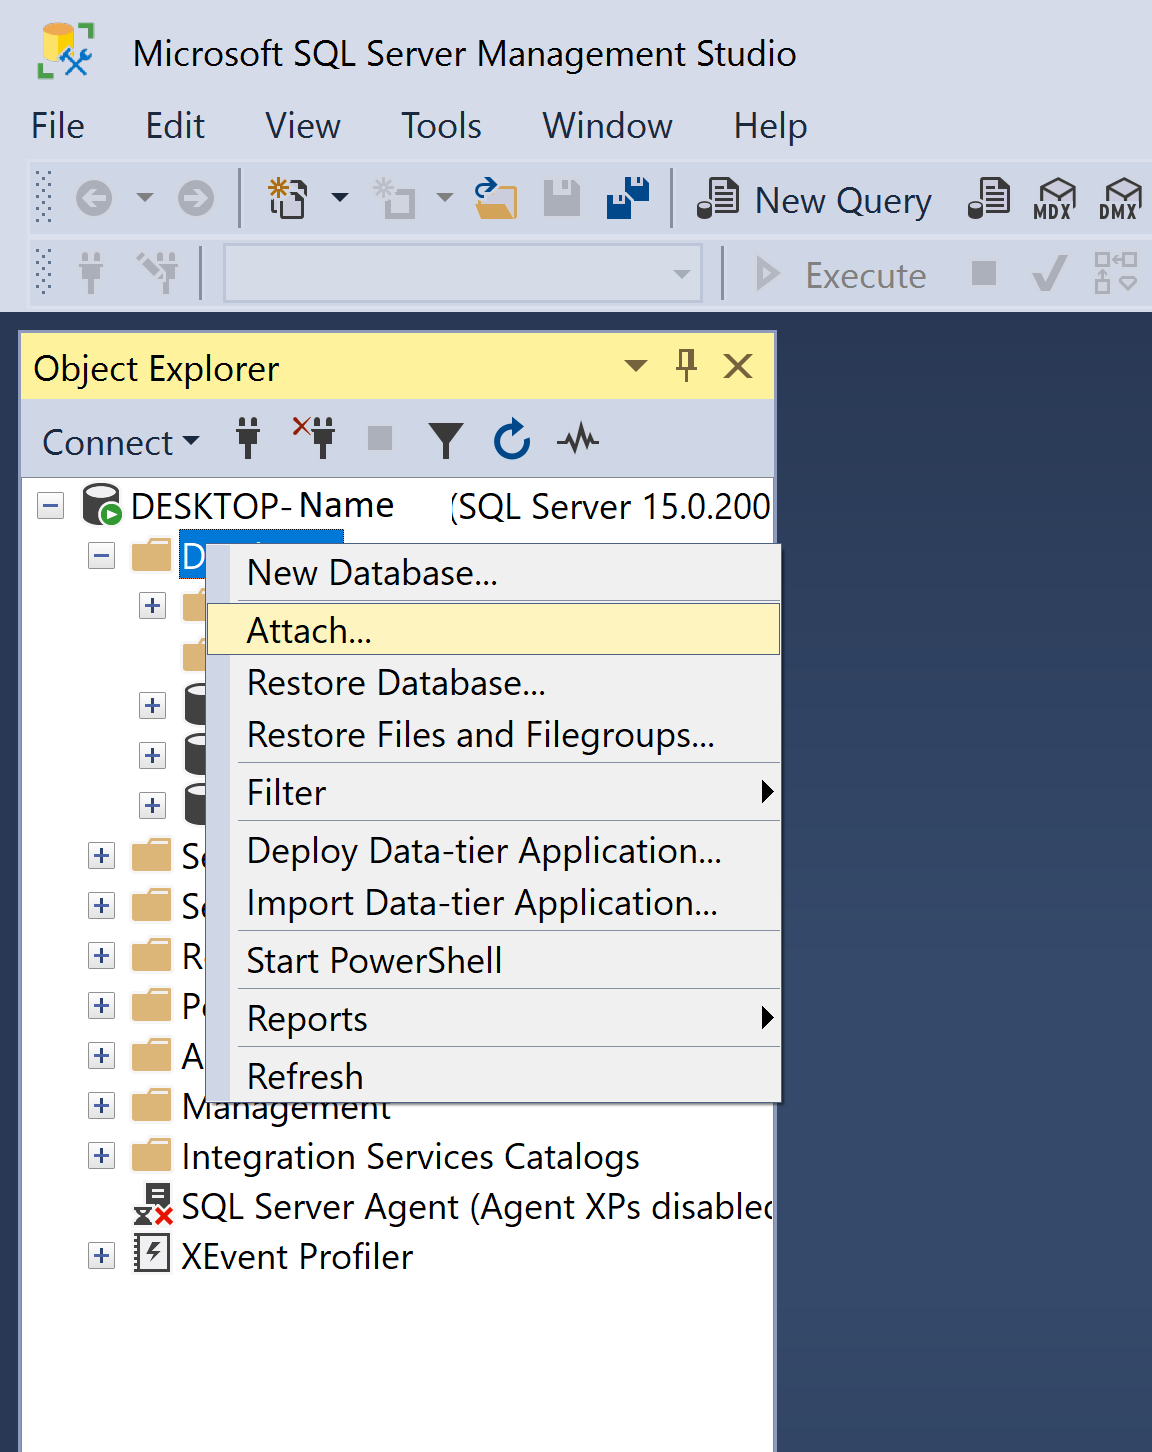Open the Reports submenu
Viewport: 1152px width, 1452px height.
(494, 1019)
